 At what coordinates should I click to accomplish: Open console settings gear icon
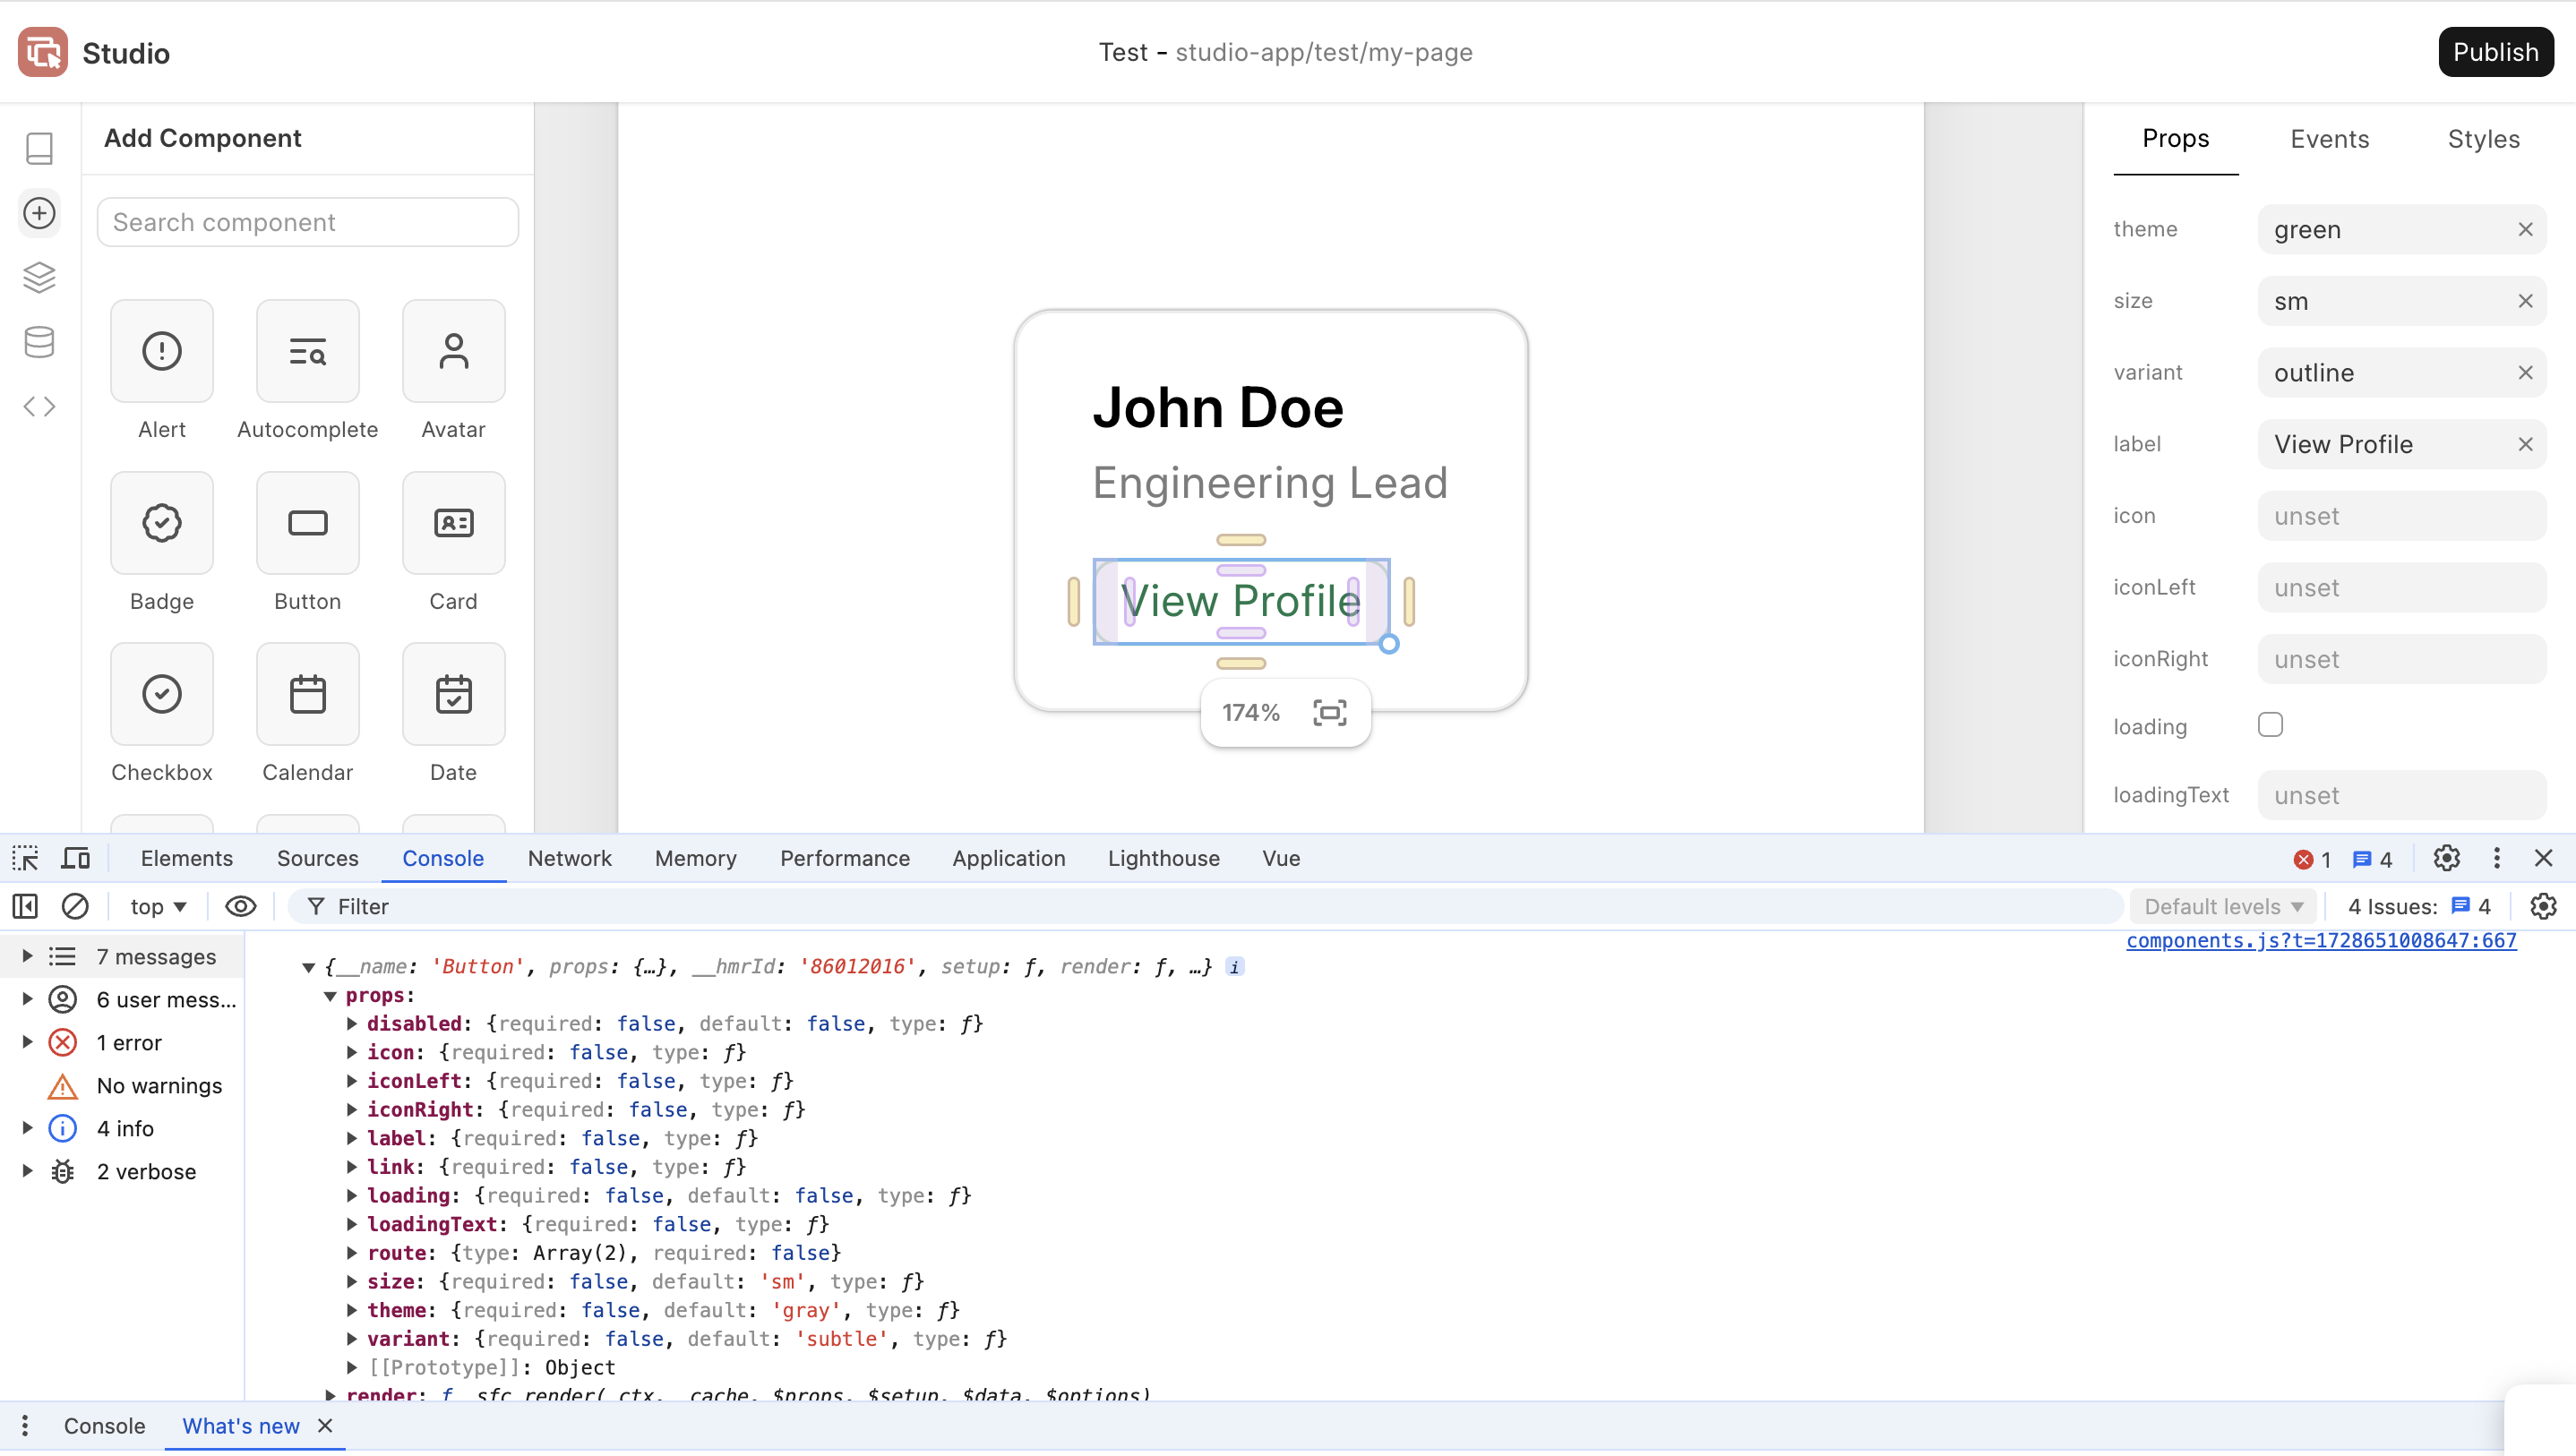2543,906
